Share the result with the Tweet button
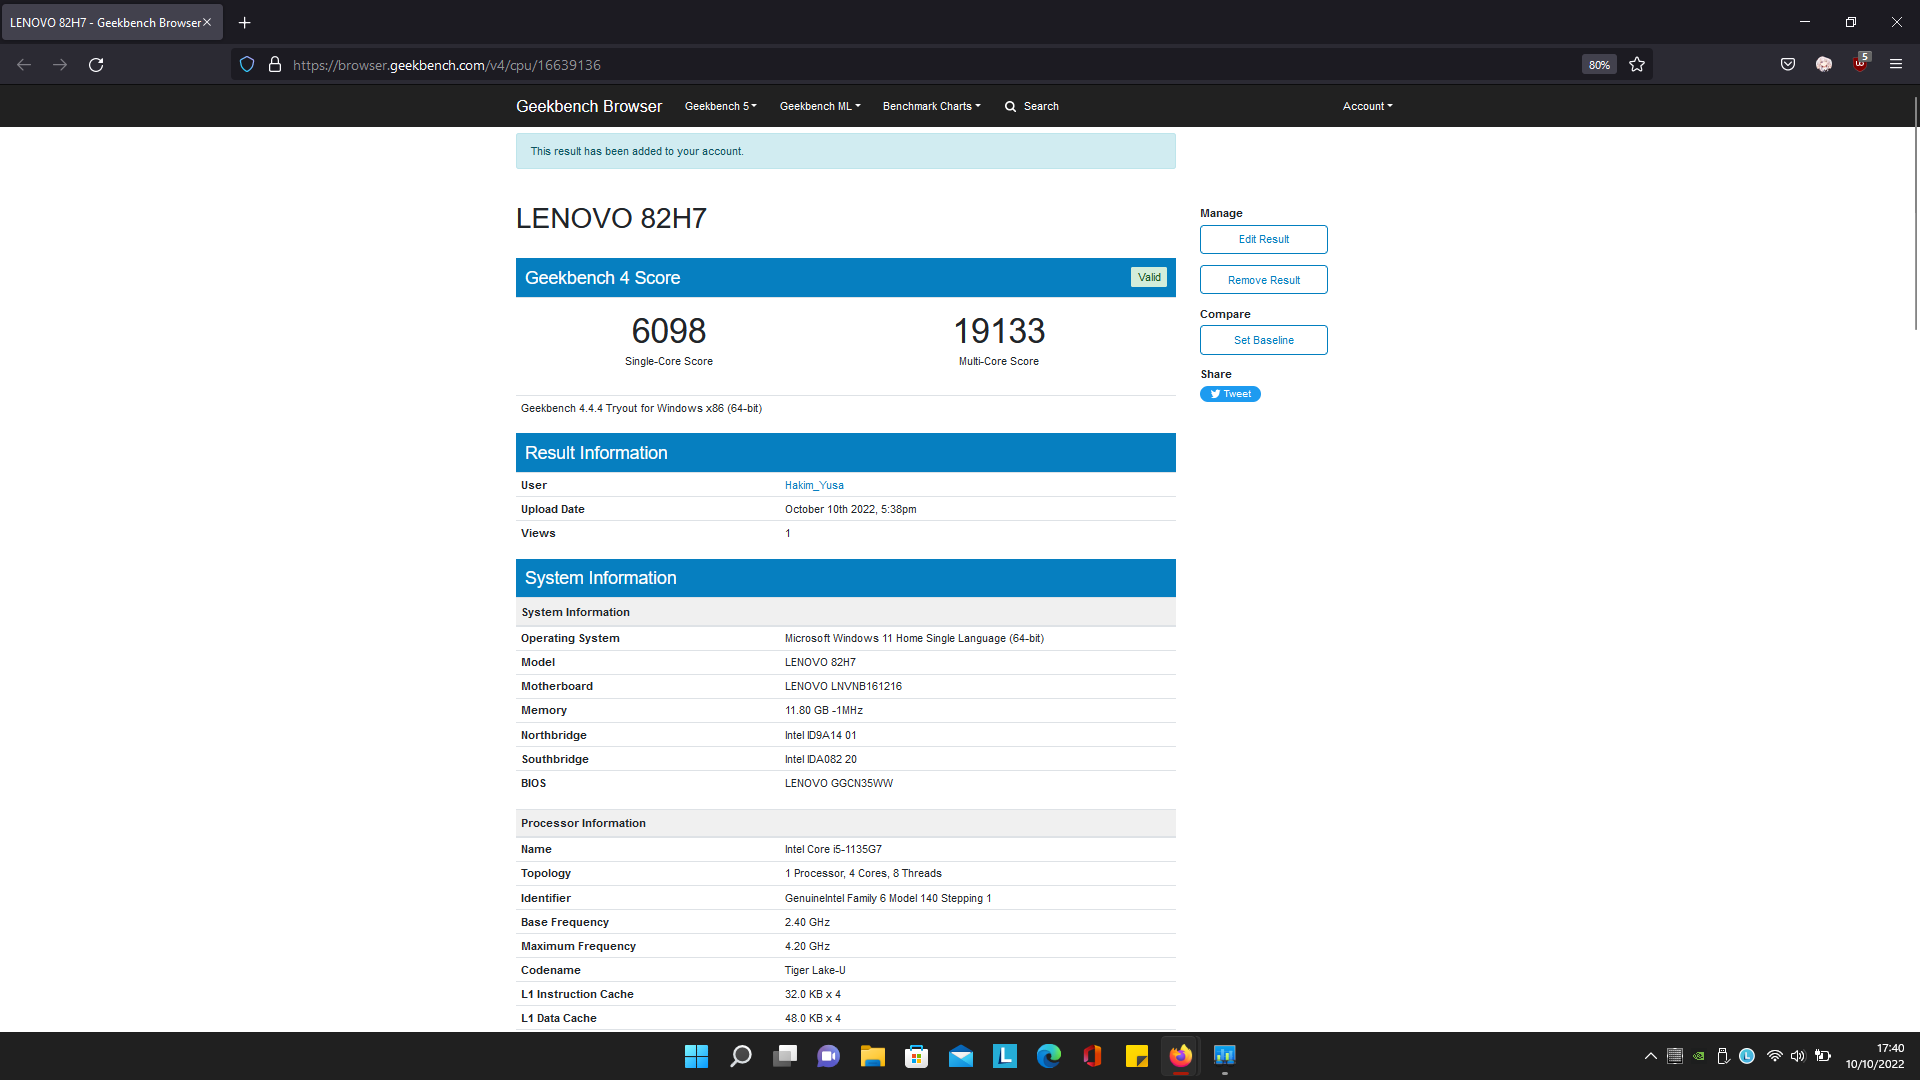This screenshot has width=1920, height=1080. 1230,394
